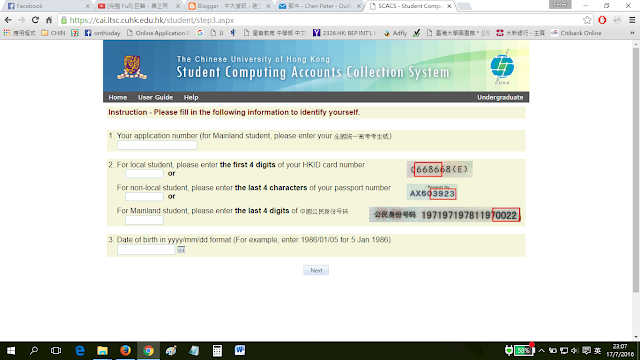Open the browser home page icon
The height and width of the screenshot is (360, 640).
49,20
